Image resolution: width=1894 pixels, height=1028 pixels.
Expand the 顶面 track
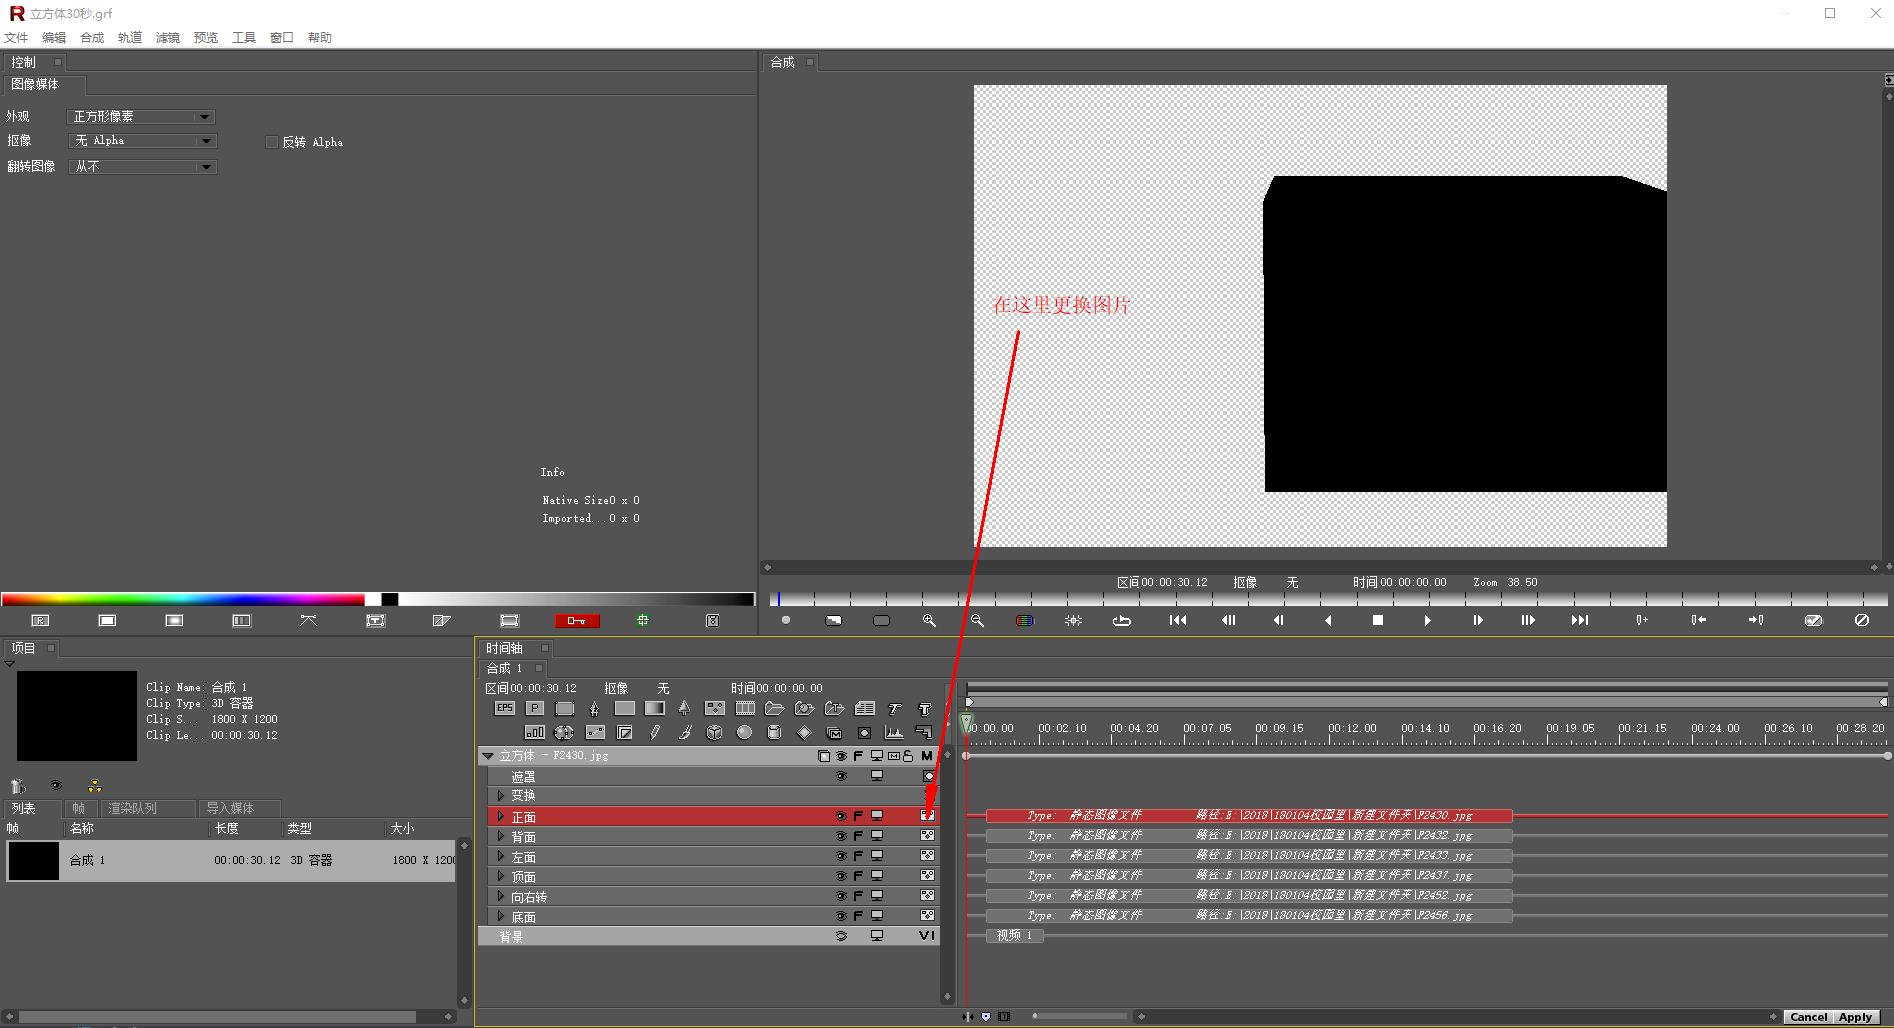[x=501, y=876]
